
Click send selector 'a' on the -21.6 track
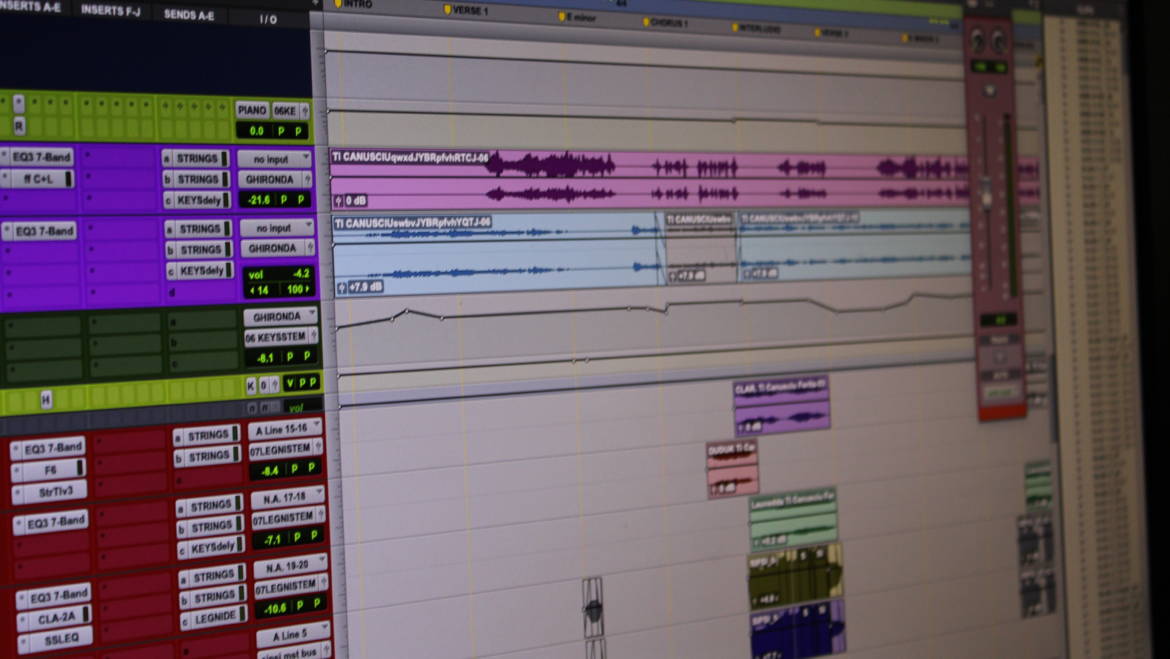tap(166, 159)
